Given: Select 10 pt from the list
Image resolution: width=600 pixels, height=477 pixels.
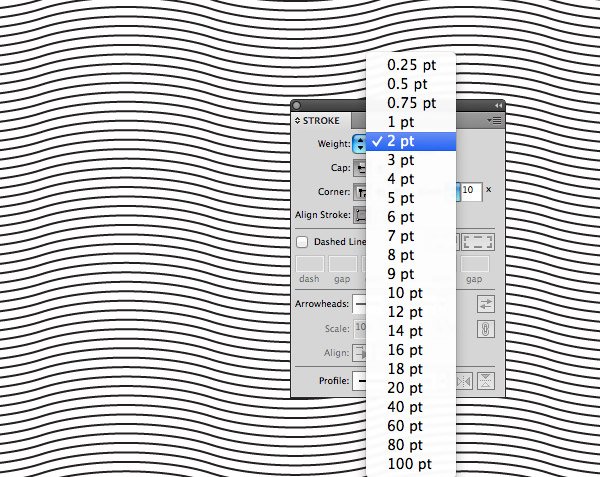Looking at the screenshot, I should tap(411, 293).
